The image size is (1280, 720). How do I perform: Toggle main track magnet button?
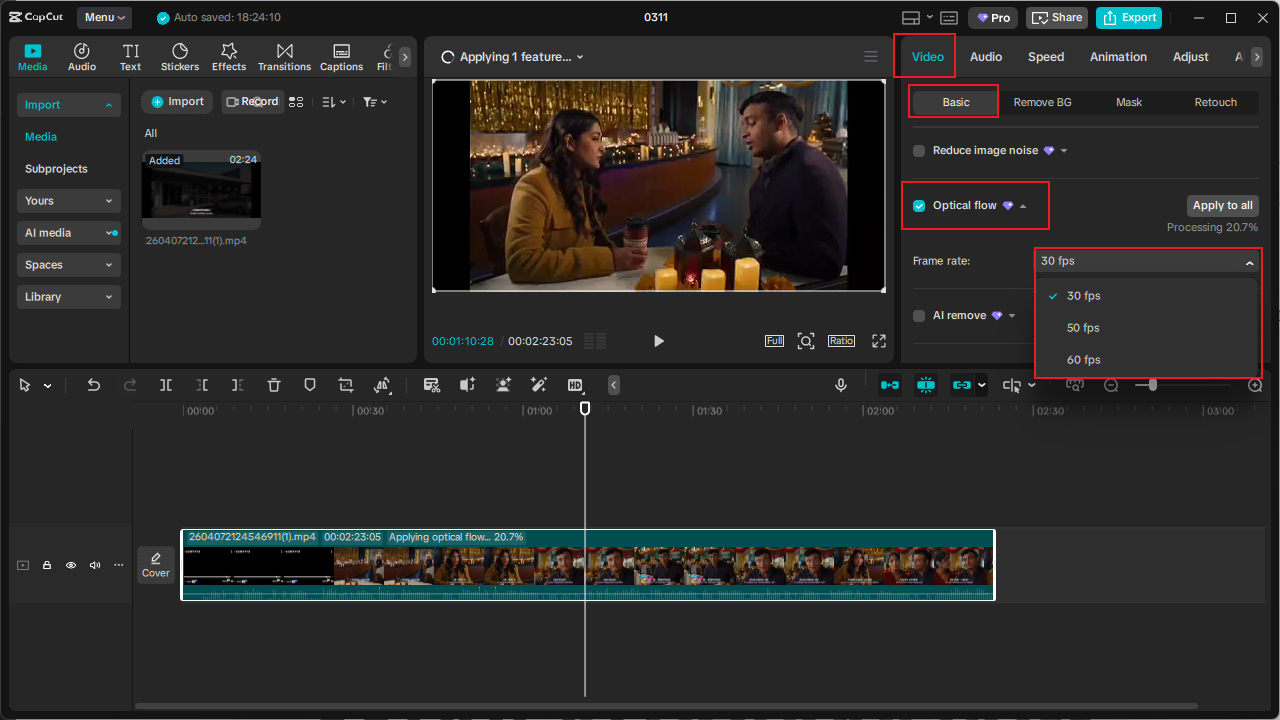click(890, 385)
